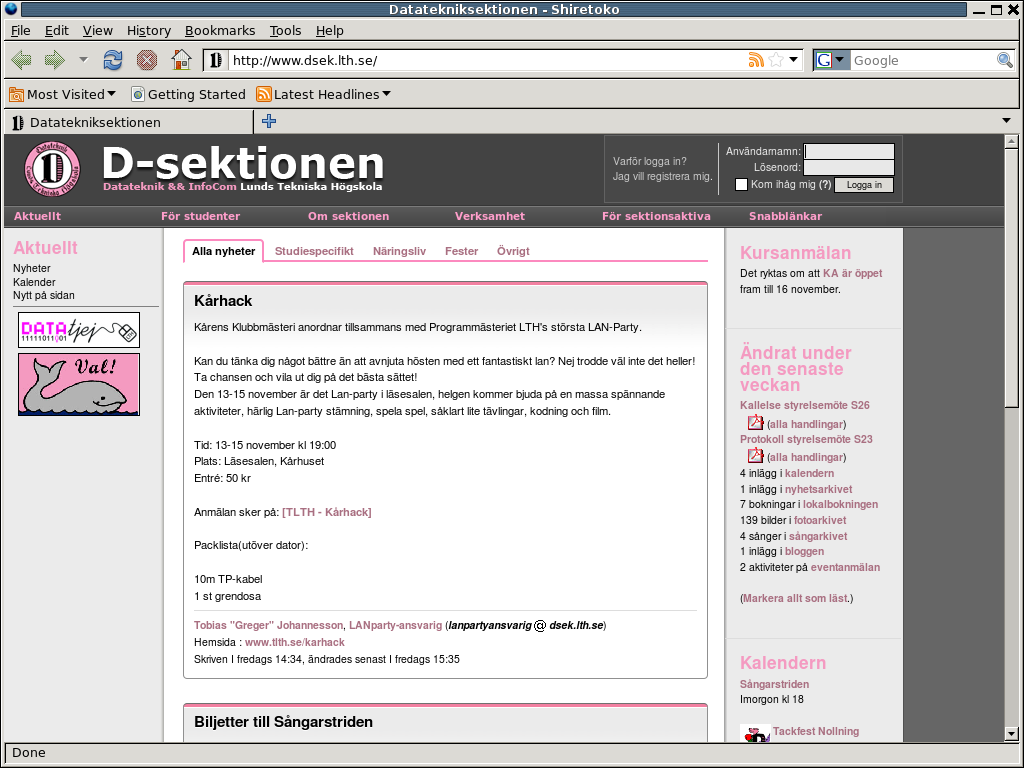Expand the address bar URL history dropdown
Viewport: 1024px width, 768px height.
[x=793, y=60]
